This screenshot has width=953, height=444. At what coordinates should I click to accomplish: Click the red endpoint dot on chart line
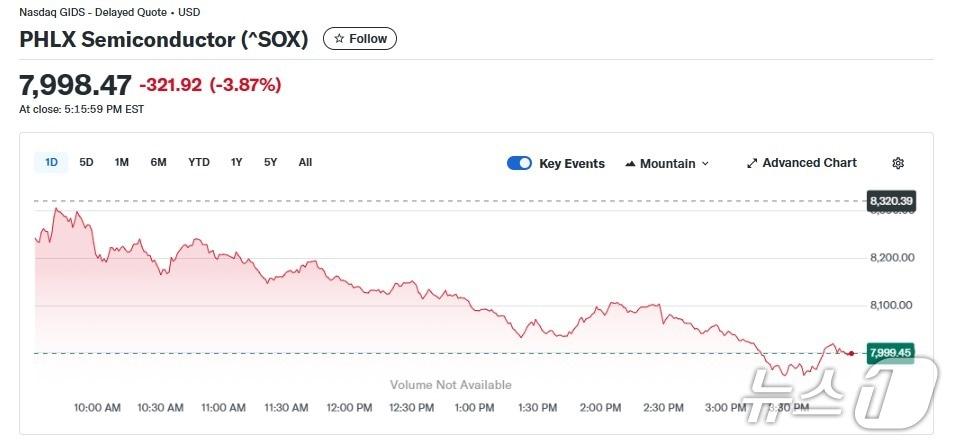(851, 353)
